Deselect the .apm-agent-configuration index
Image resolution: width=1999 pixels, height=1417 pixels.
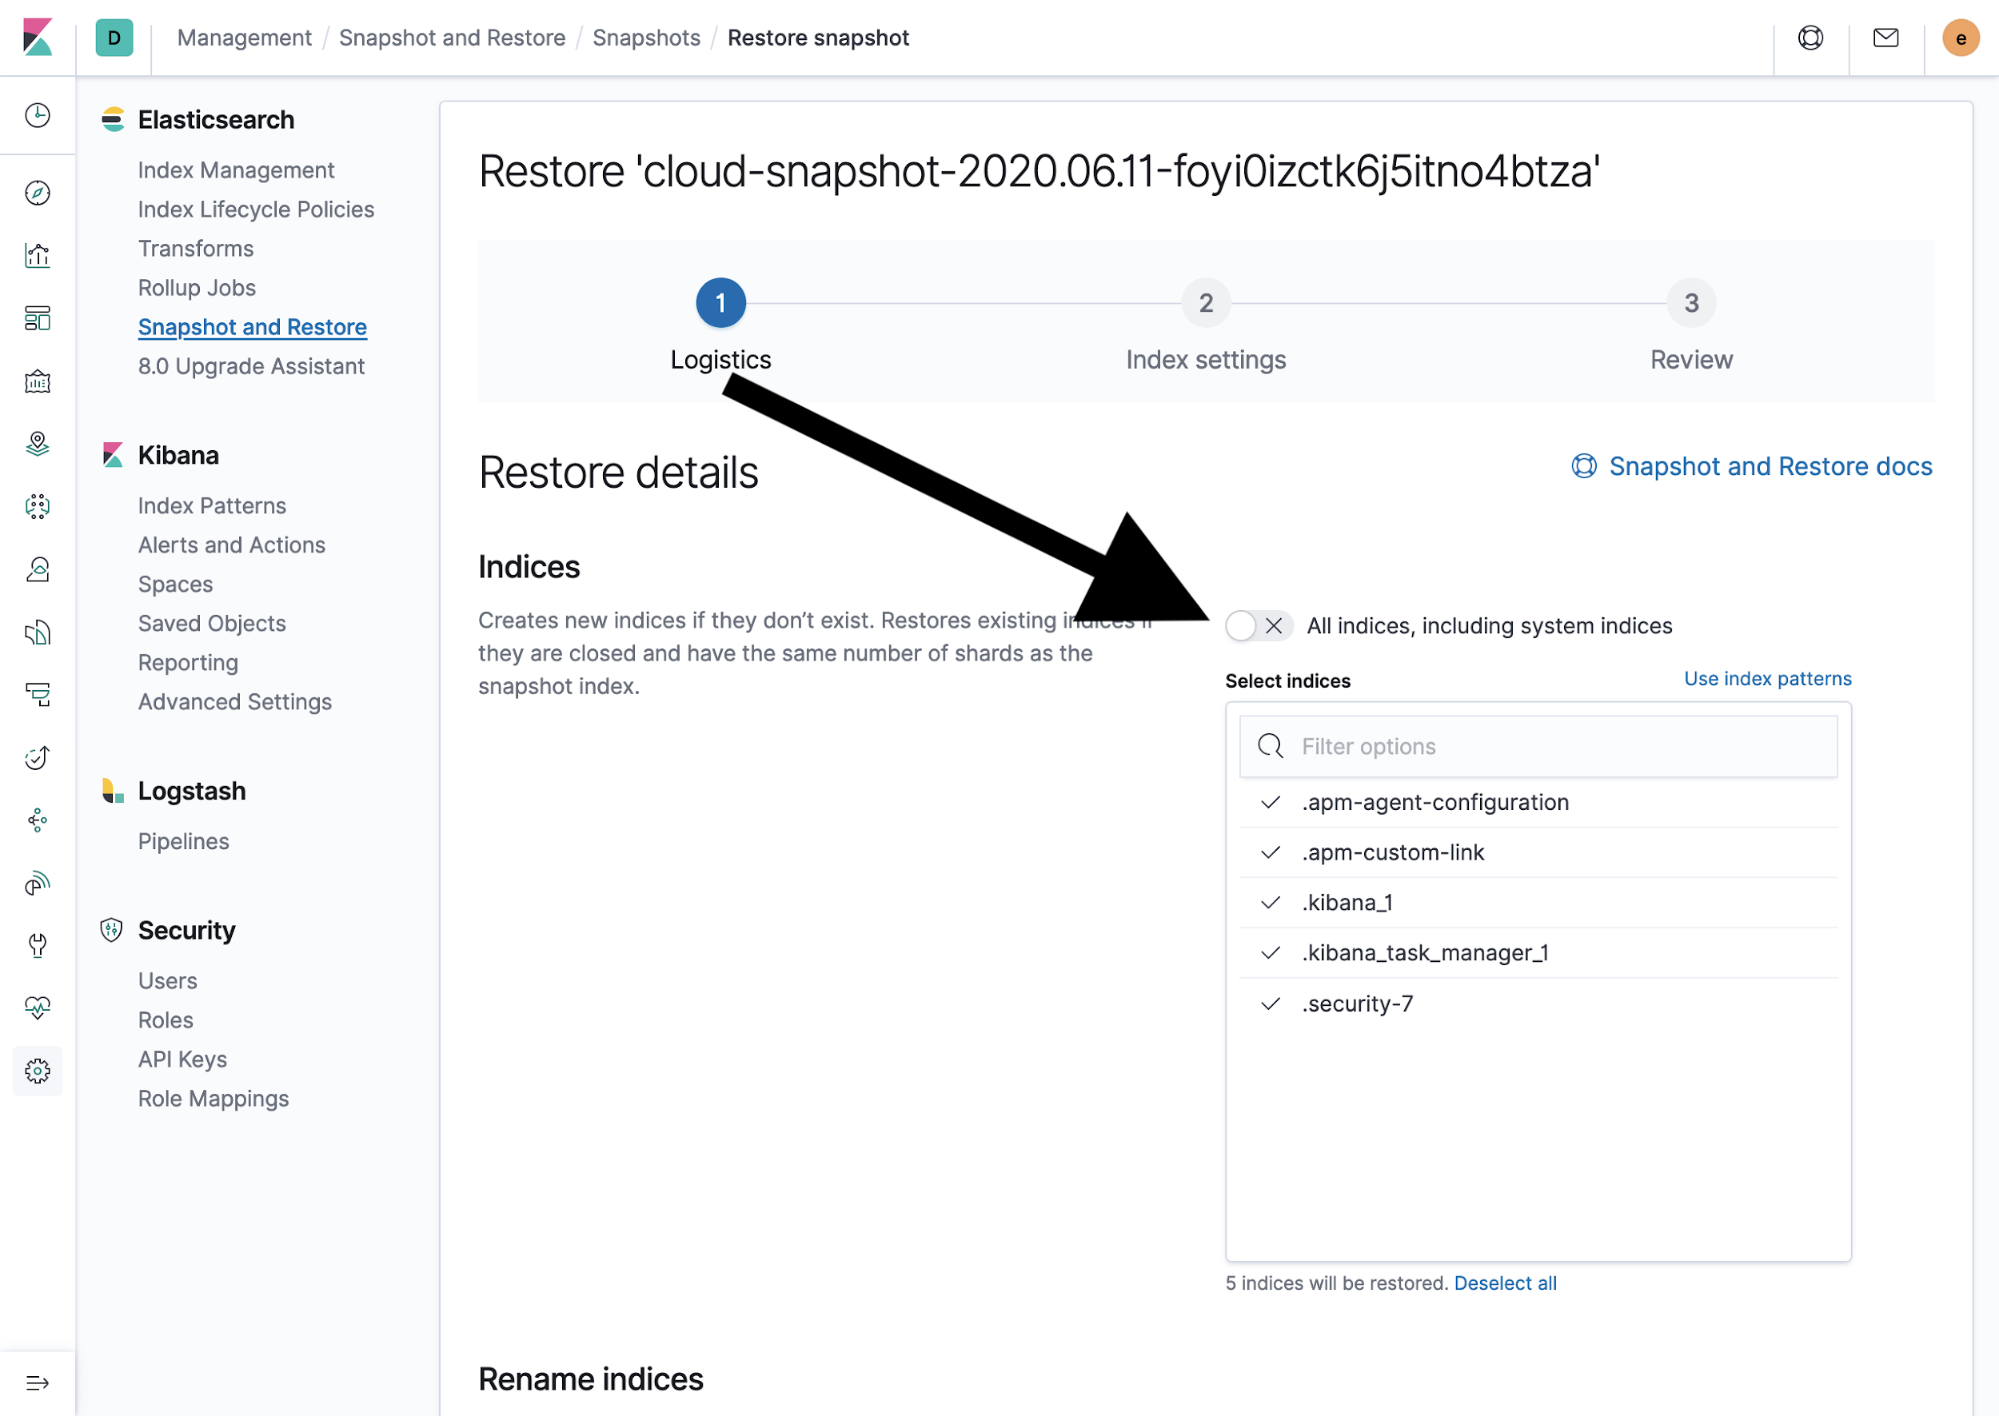[x=1538, y=803]
